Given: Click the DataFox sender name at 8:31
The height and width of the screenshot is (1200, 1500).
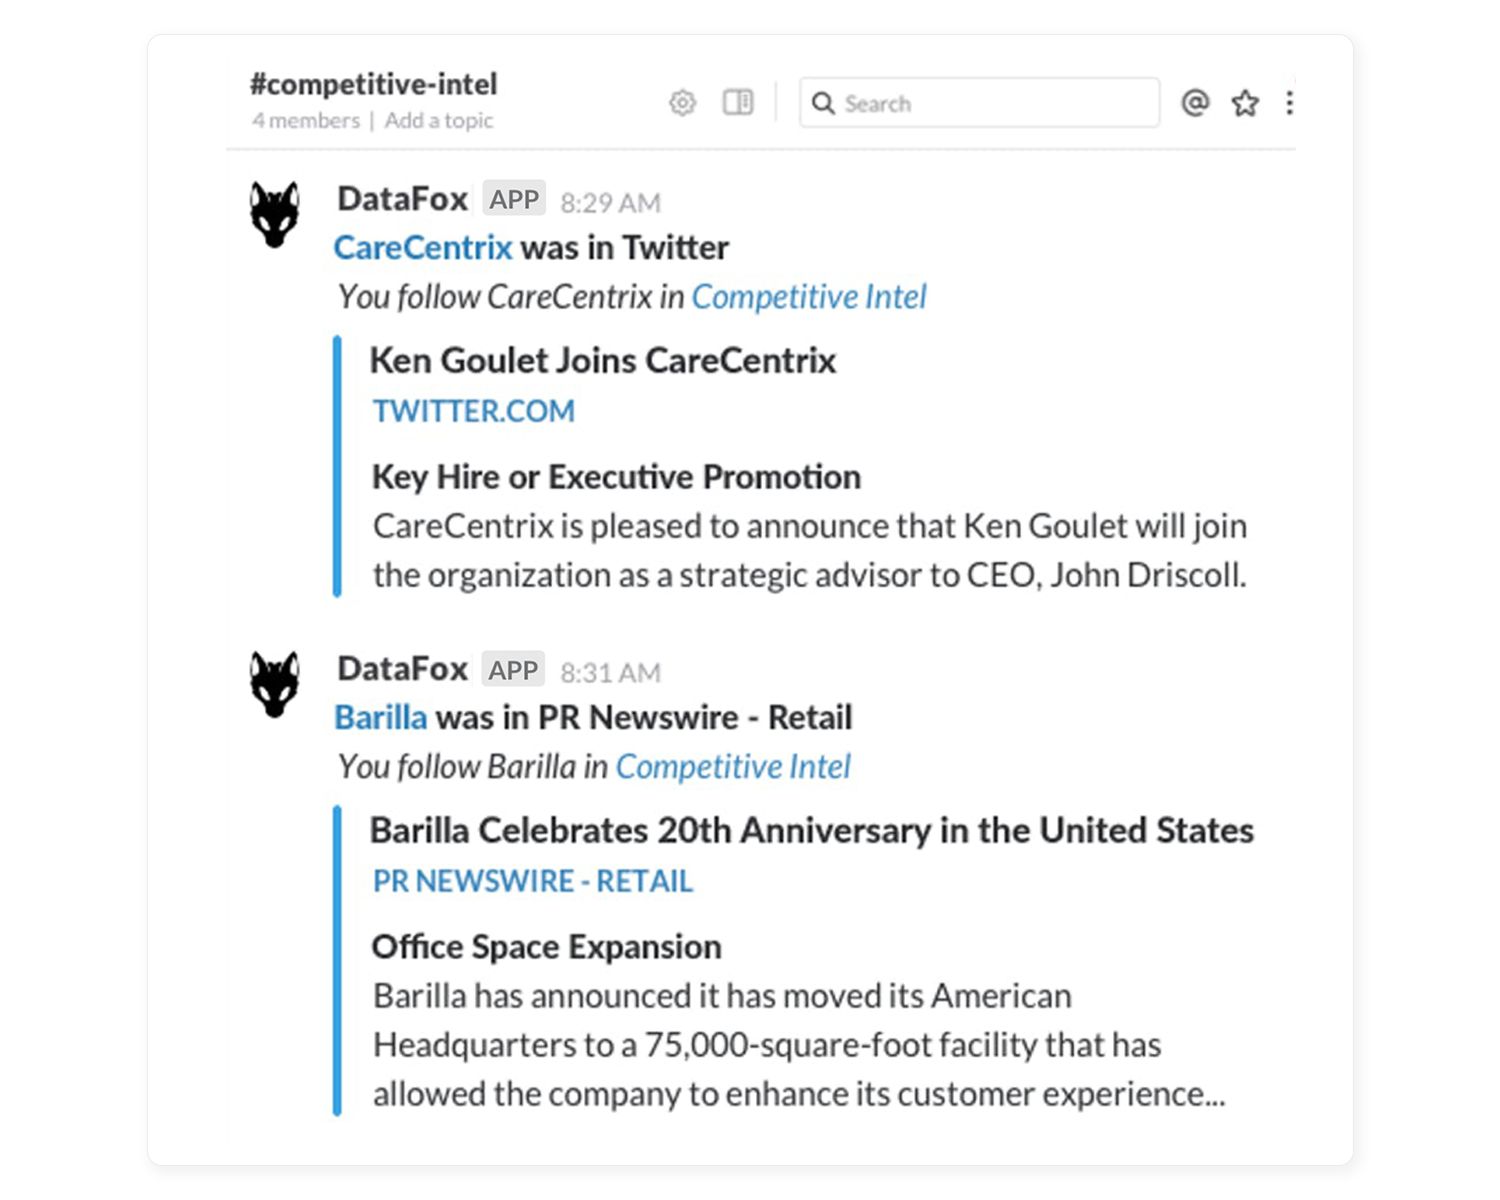Looking at the screenshot, I should (x=403, y=668).
